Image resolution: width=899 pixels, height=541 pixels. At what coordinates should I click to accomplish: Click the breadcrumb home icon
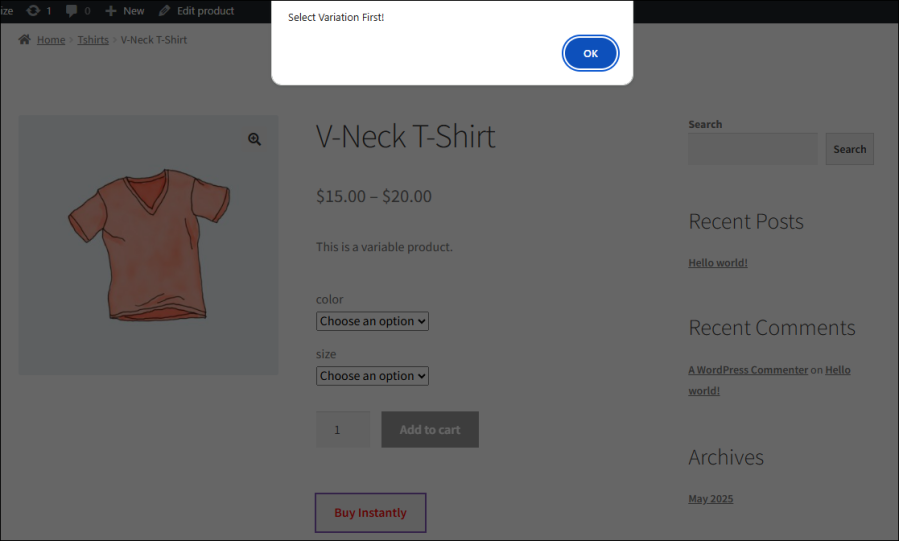tap(24, 40)
